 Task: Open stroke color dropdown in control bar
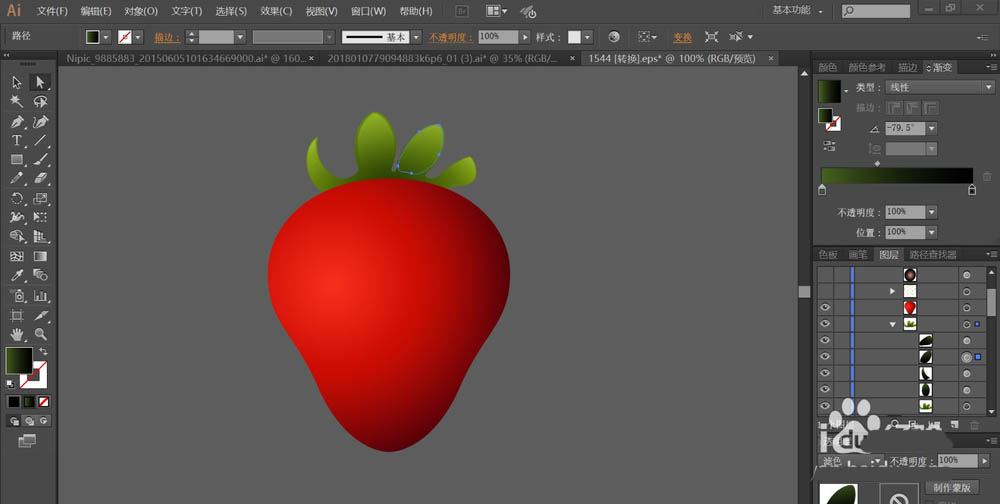[138, 37]
